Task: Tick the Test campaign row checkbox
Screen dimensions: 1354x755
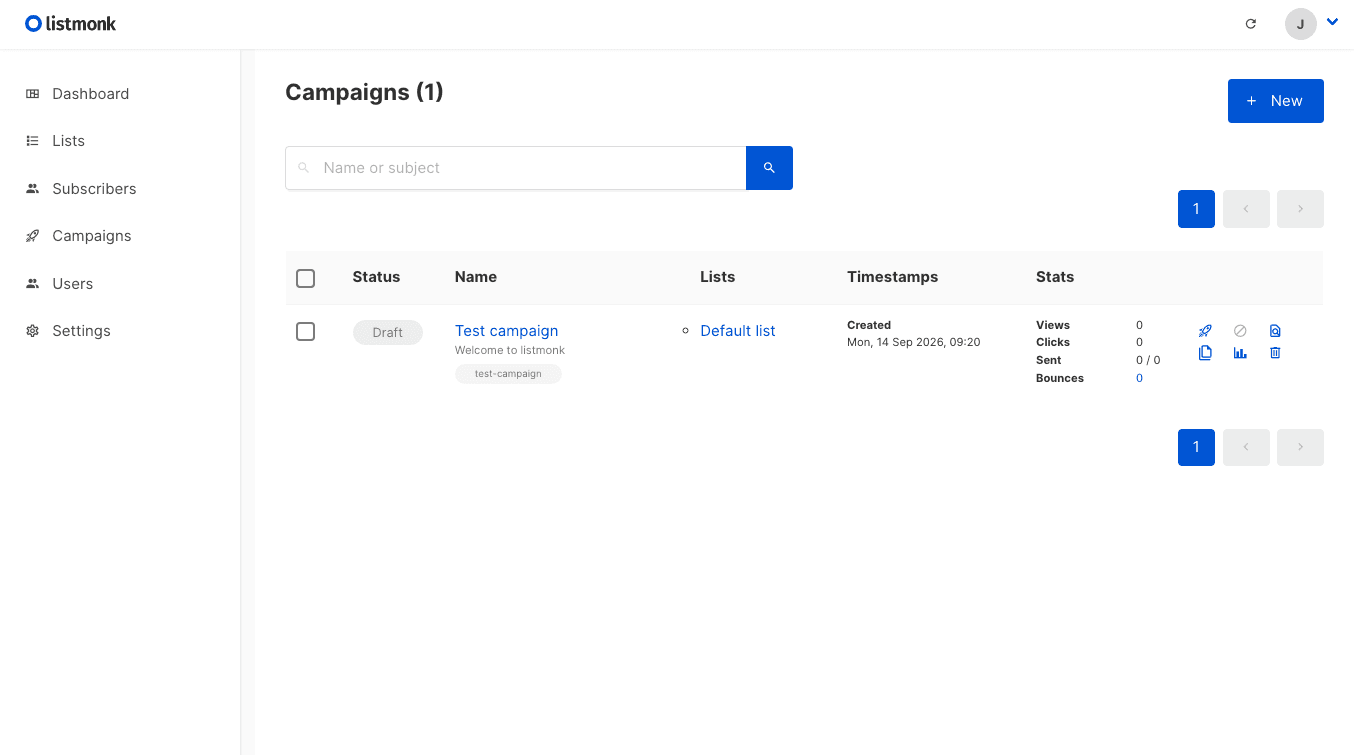Action: (306, 331)
